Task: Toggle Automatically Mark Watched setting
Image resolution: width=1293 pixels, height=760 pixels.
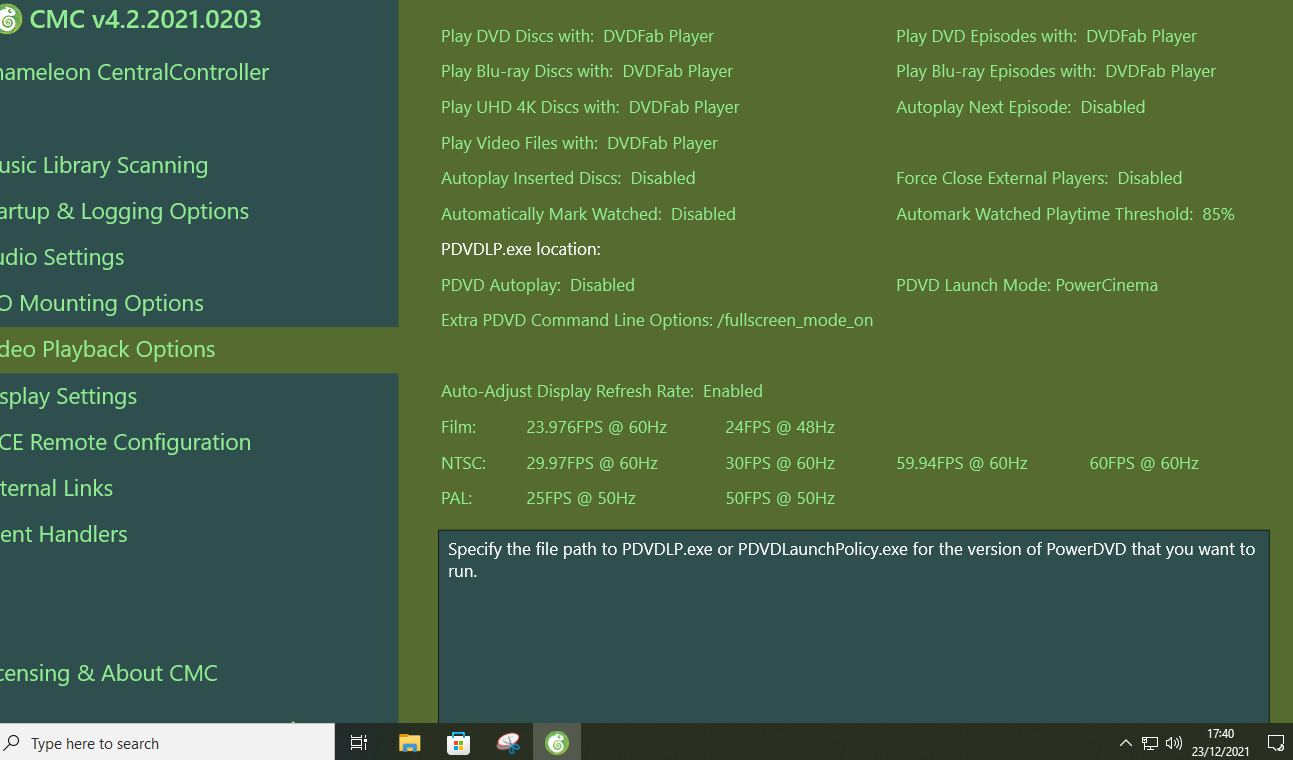Action: [x=588, y=214]
